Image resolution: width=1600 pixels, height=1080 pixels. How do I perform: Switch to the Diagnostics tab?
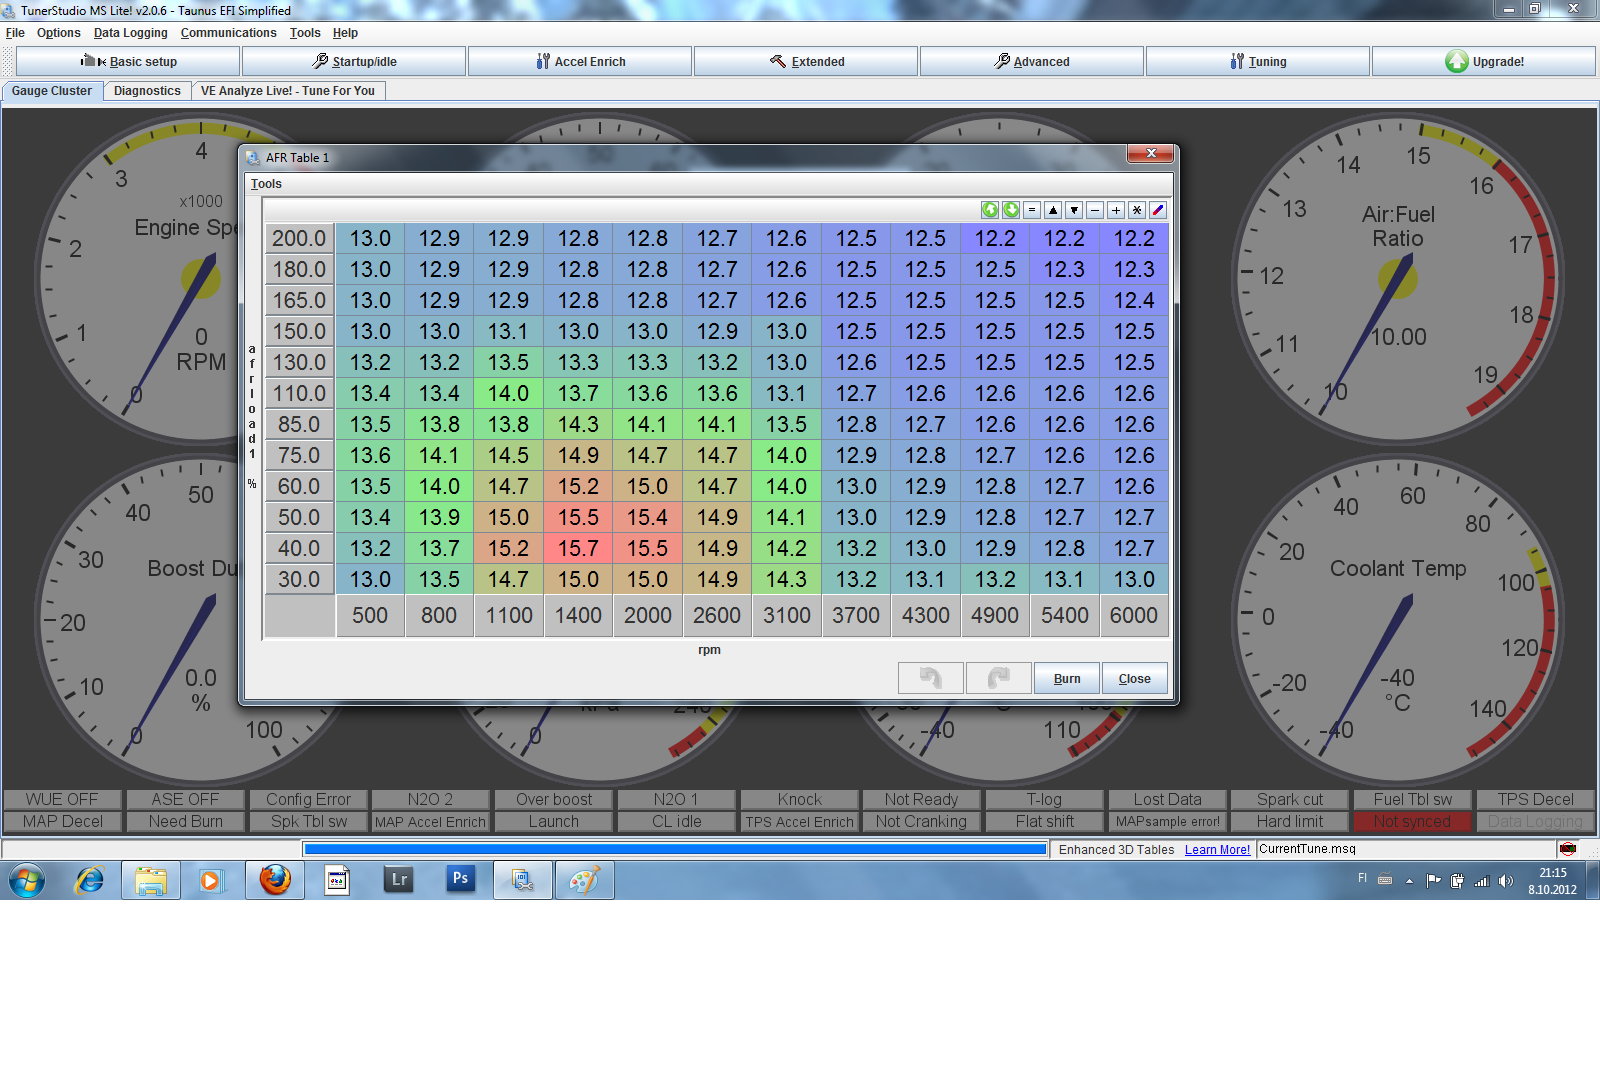tap(147, 91)
